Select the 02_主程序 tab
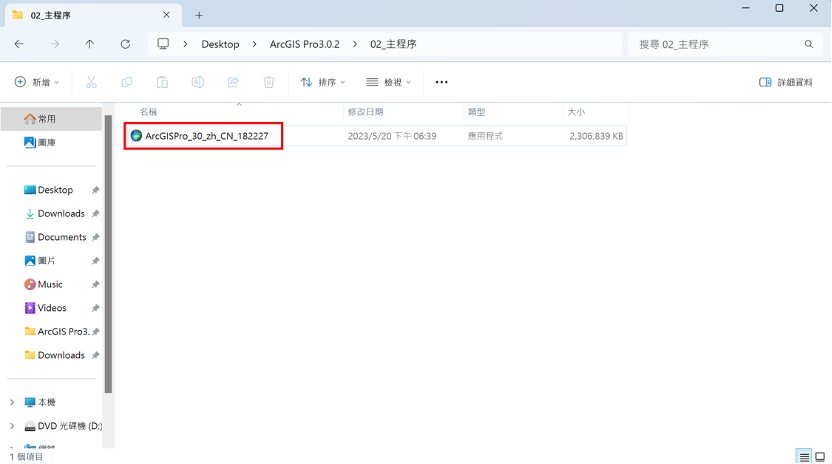This screenshot has height=464, width=832. pos(93,15)
